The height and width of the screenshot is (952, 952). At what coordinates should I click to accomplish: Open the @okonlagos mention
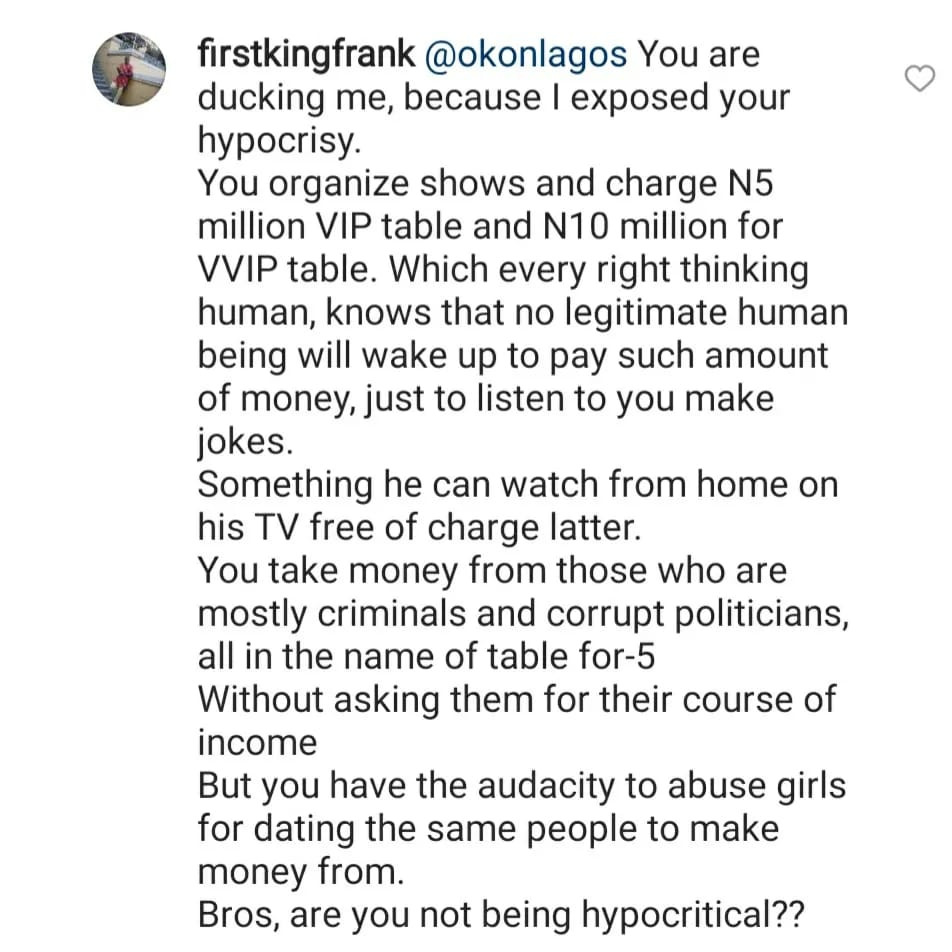point(526,55)
